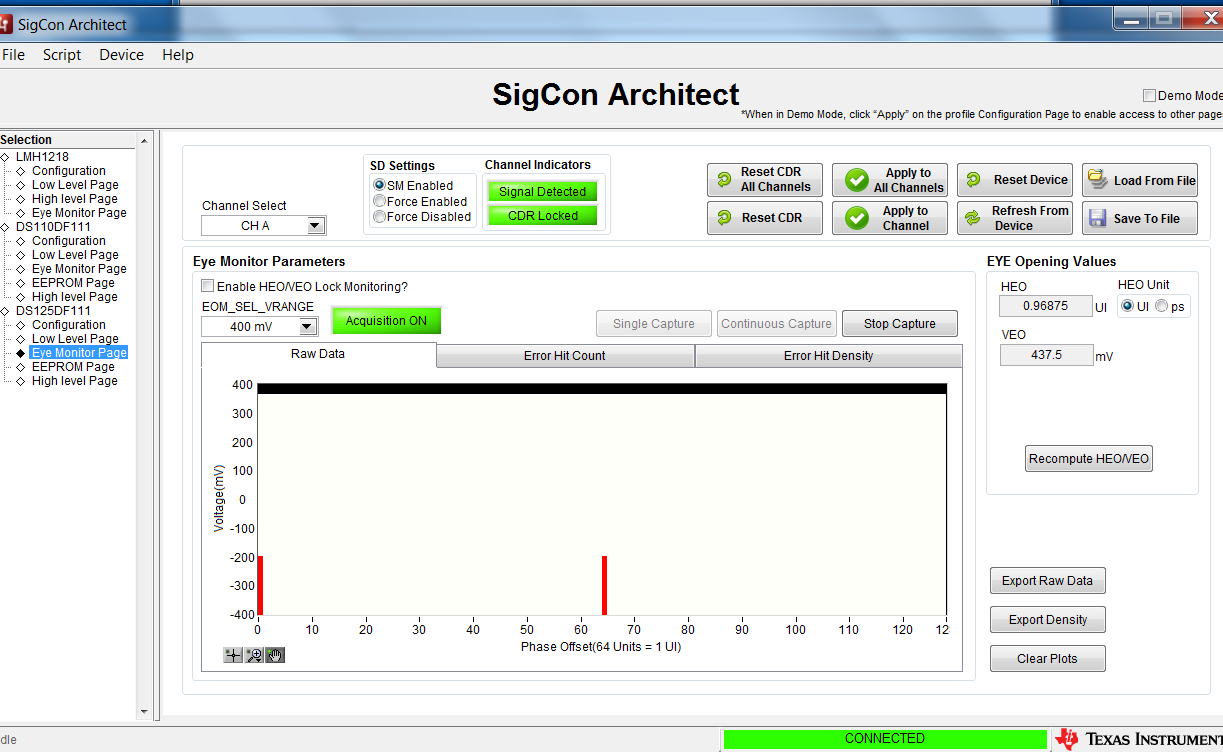The width and height of the screenshot is (1223, 752).
Task: Open the Device menu
Action: 121,55
